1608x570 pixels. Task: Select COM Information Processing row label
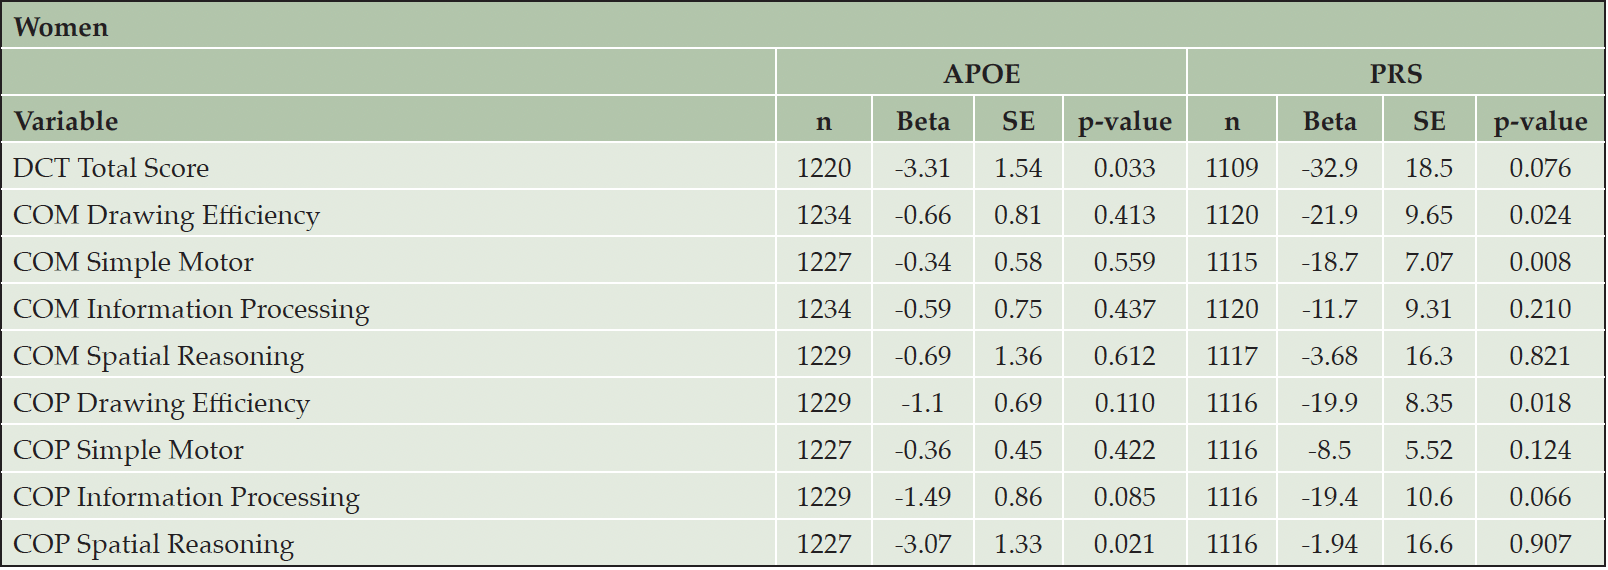click(191, 310)
